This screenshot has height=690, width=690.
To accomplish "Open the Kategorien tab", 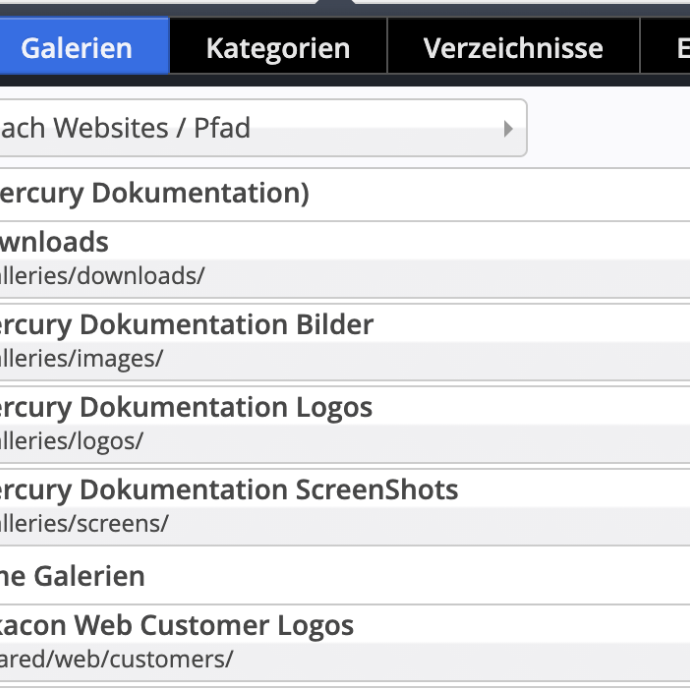I will pyautogui.click(x=278, y=47).
